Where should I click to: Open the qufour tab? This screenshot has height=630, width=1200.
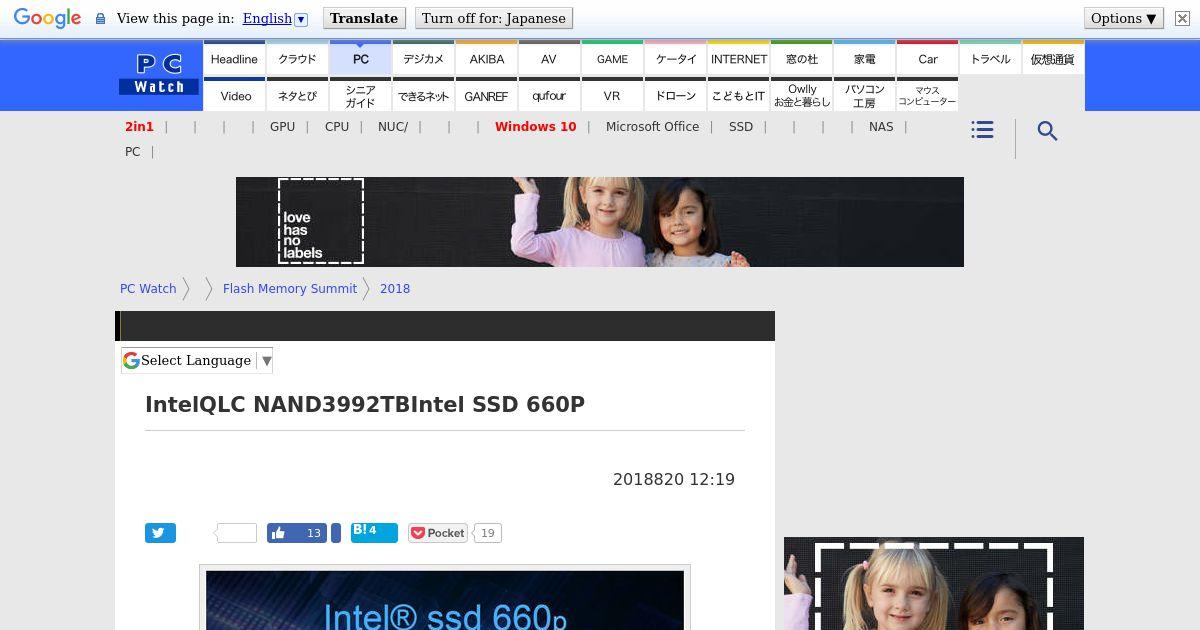[x=549, y=96]
